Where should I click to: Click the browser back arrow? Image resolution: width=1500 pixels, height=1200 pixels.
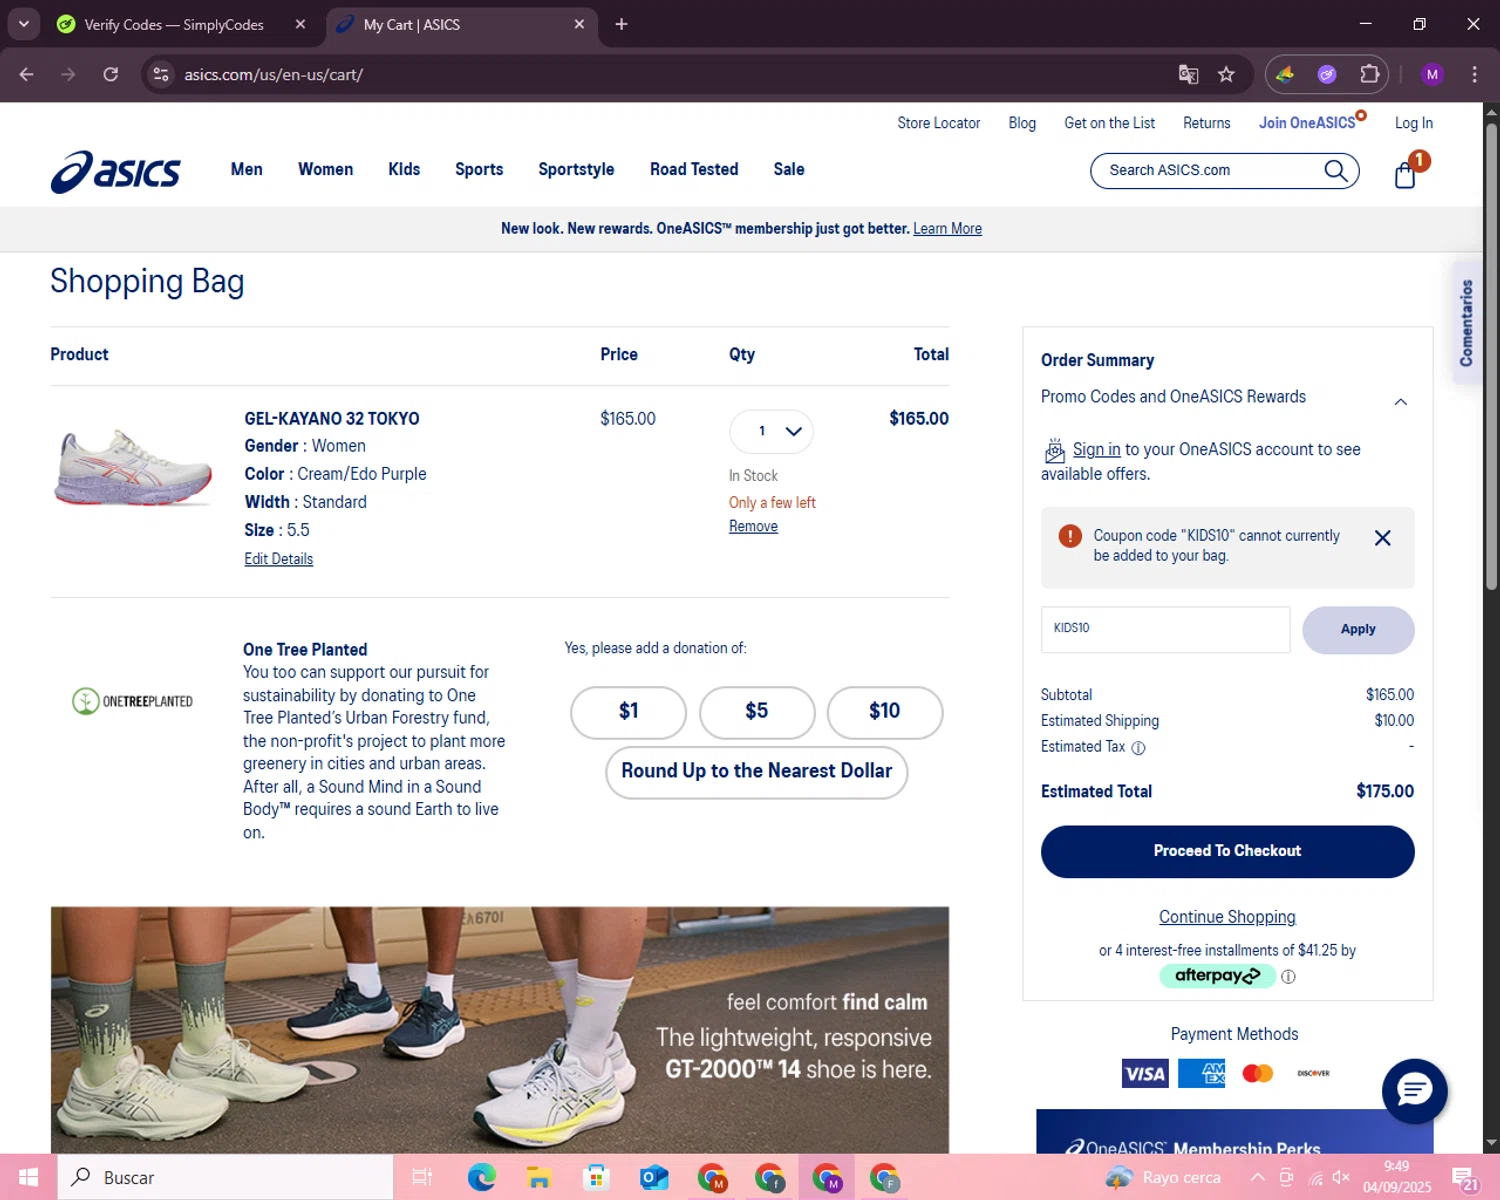pos(27,74)
